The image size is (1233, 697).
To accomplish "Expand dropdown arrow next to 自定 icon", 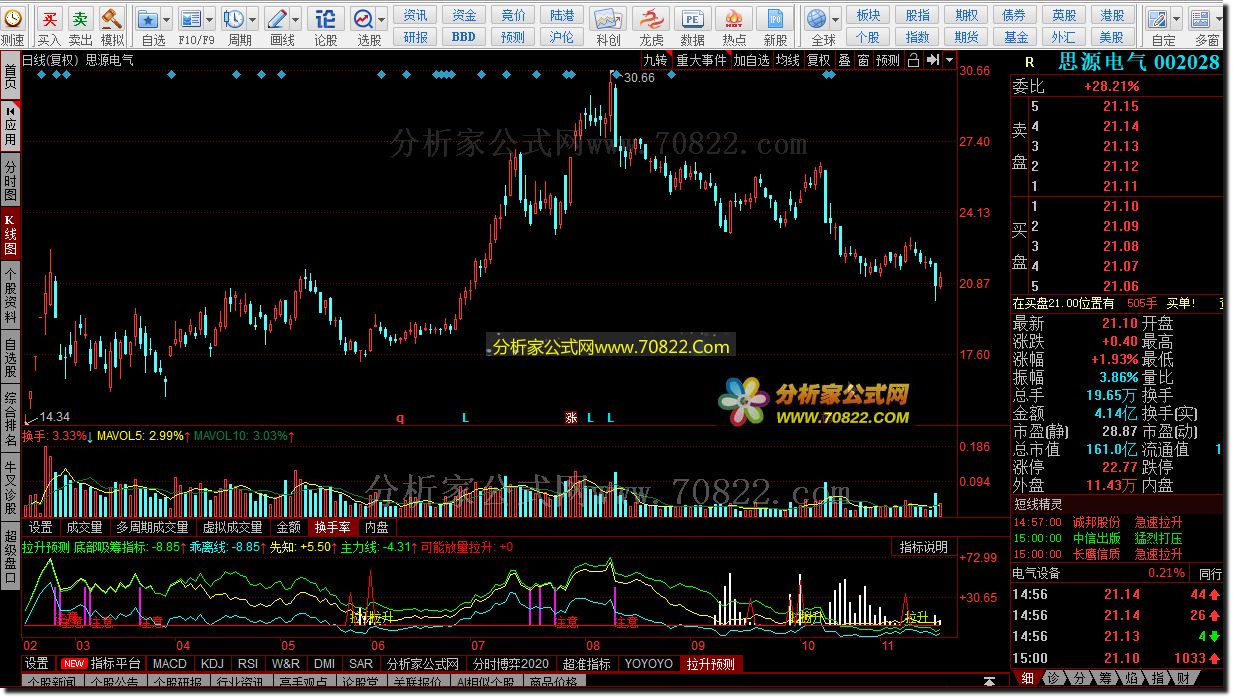I will tap(1177, 18).
